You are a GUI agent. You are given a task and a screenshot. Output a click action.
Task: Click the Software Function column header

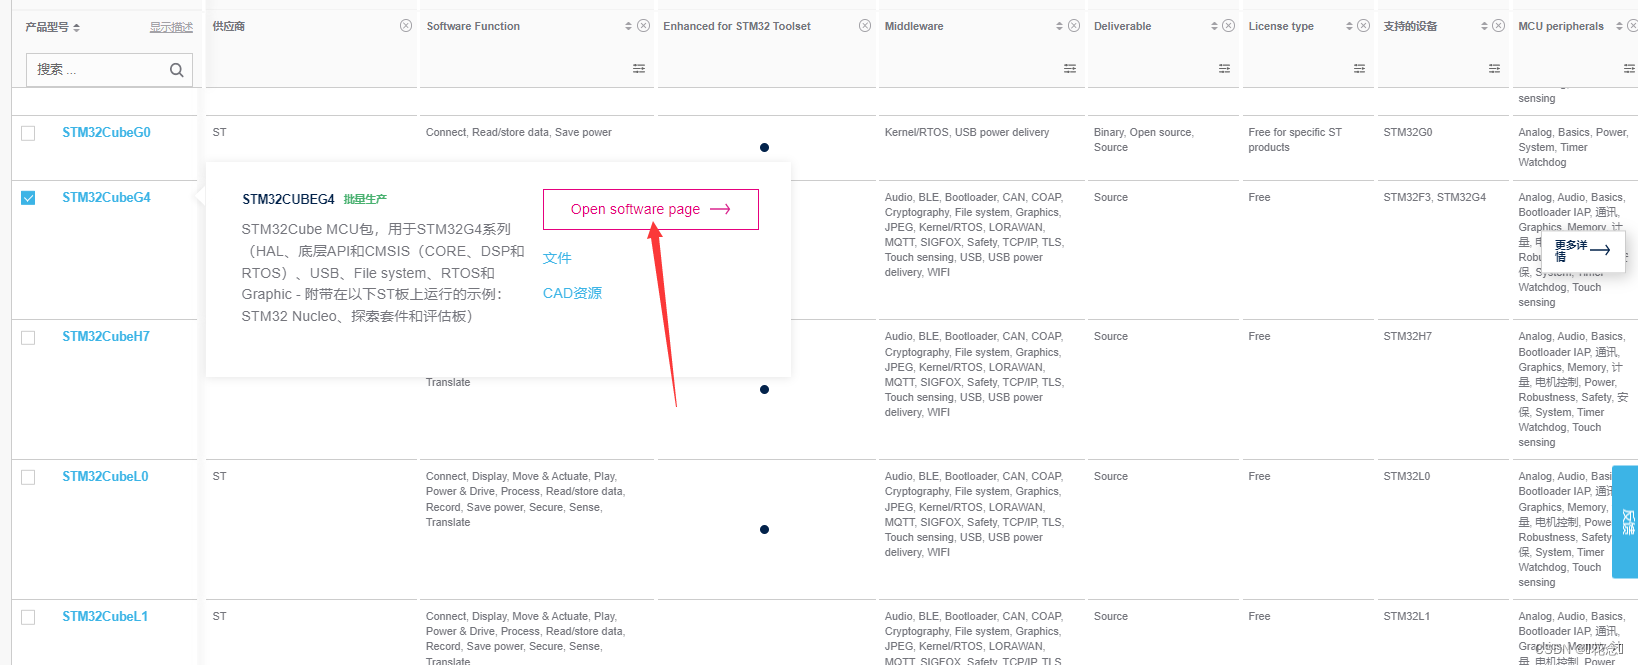[473, 26]
